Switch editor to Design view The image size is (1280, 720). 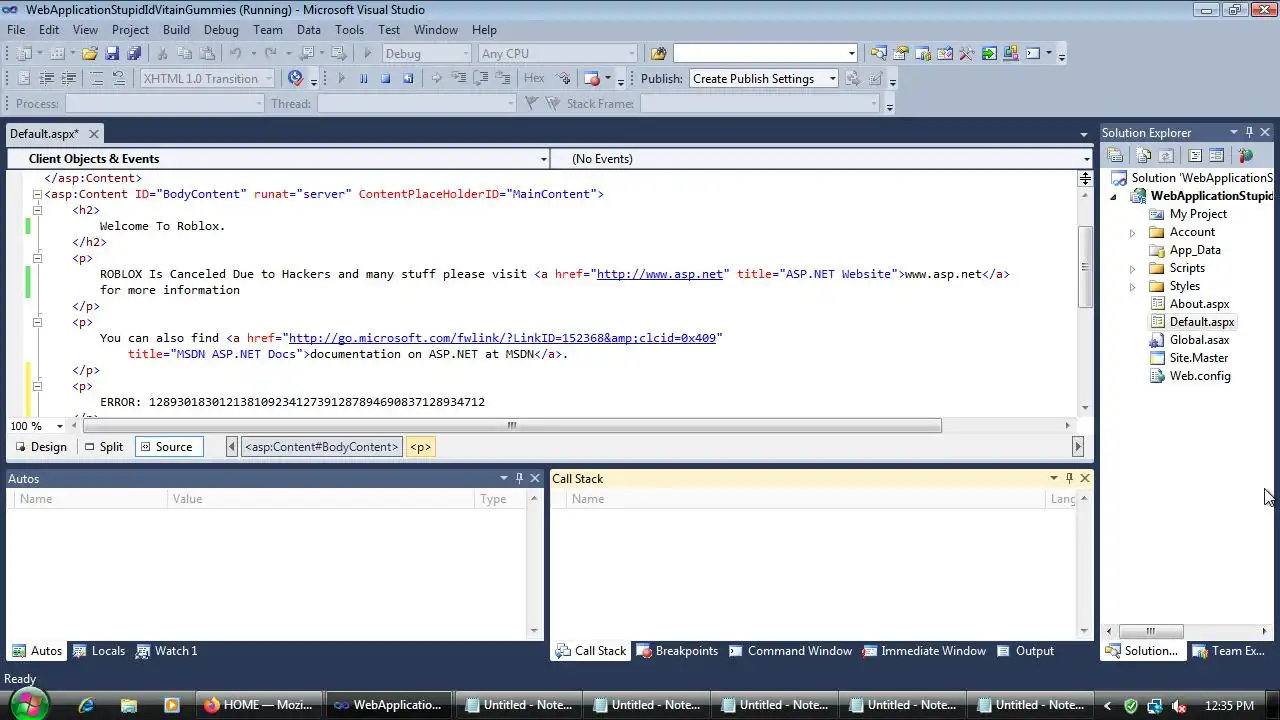click(x=41, y=447)
